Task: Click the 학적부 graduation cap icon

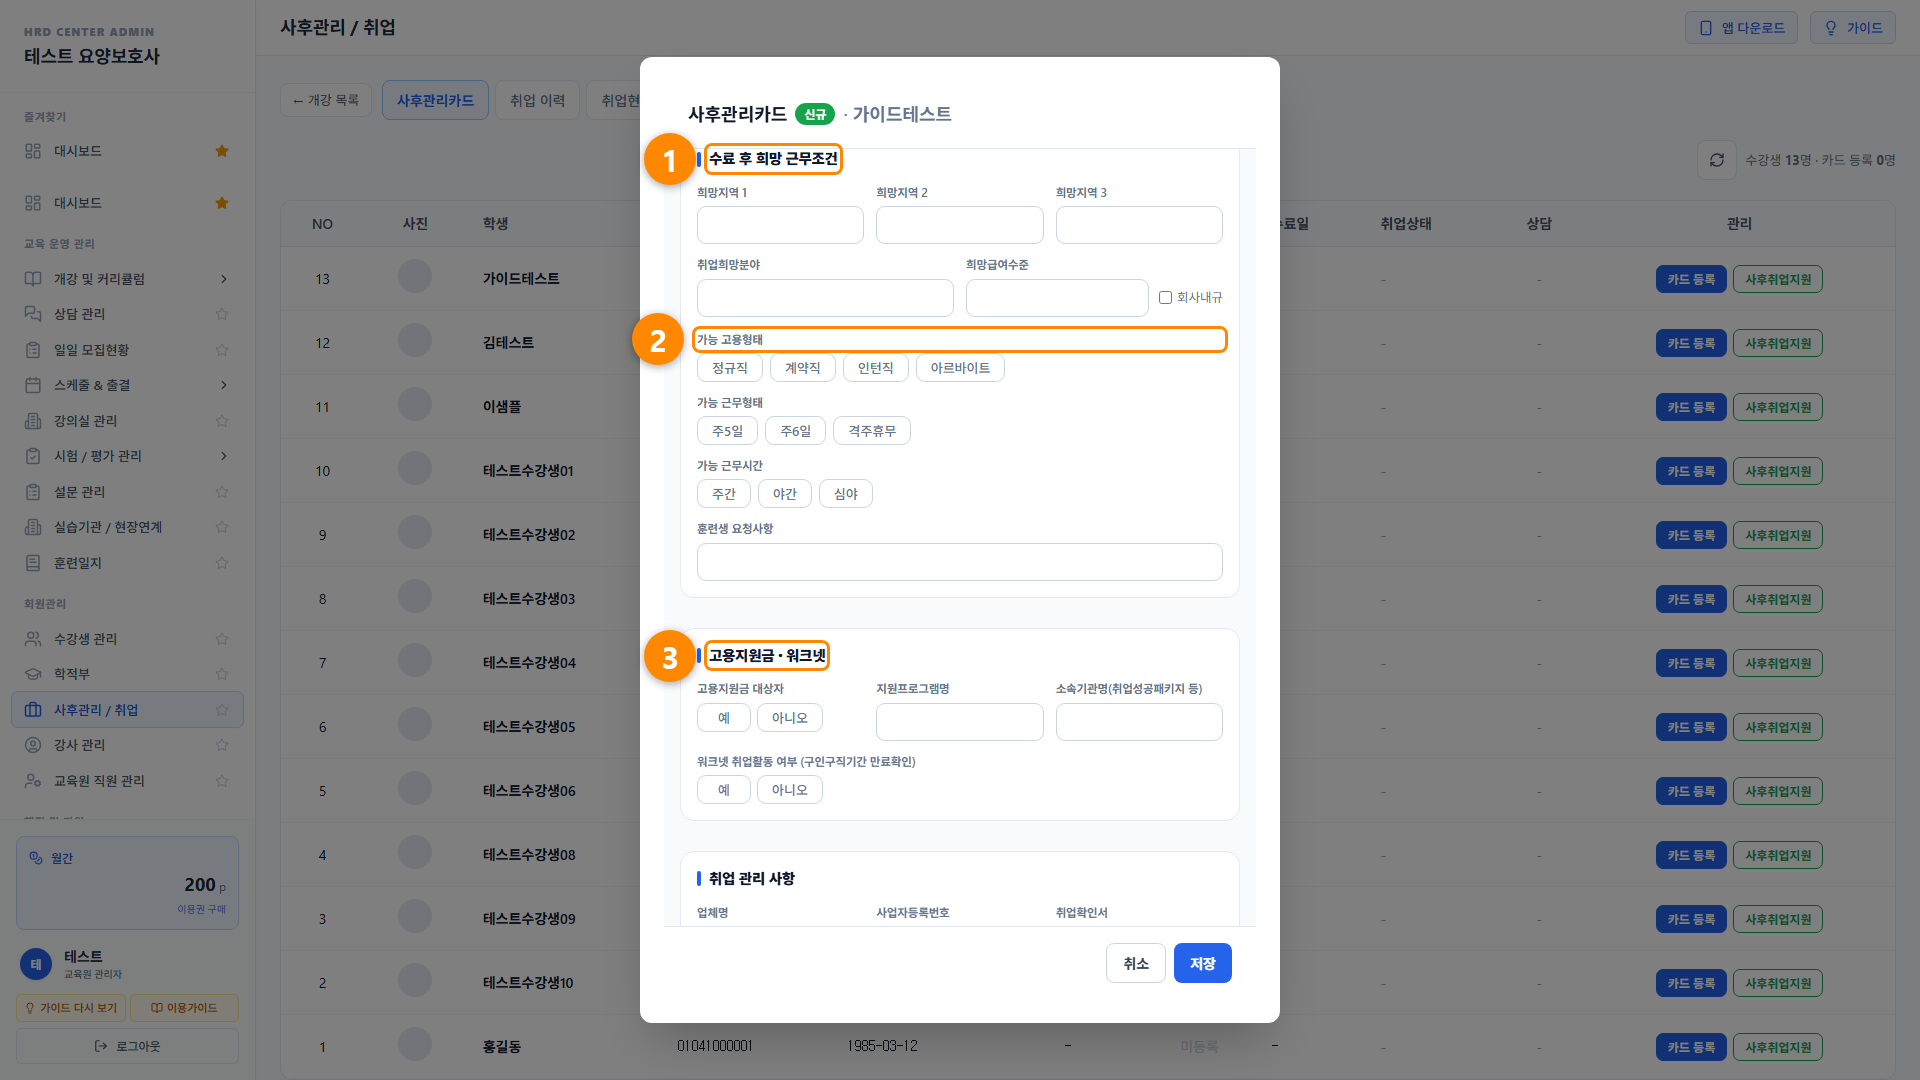Action: pyautogui.click(x=33, y=674)
